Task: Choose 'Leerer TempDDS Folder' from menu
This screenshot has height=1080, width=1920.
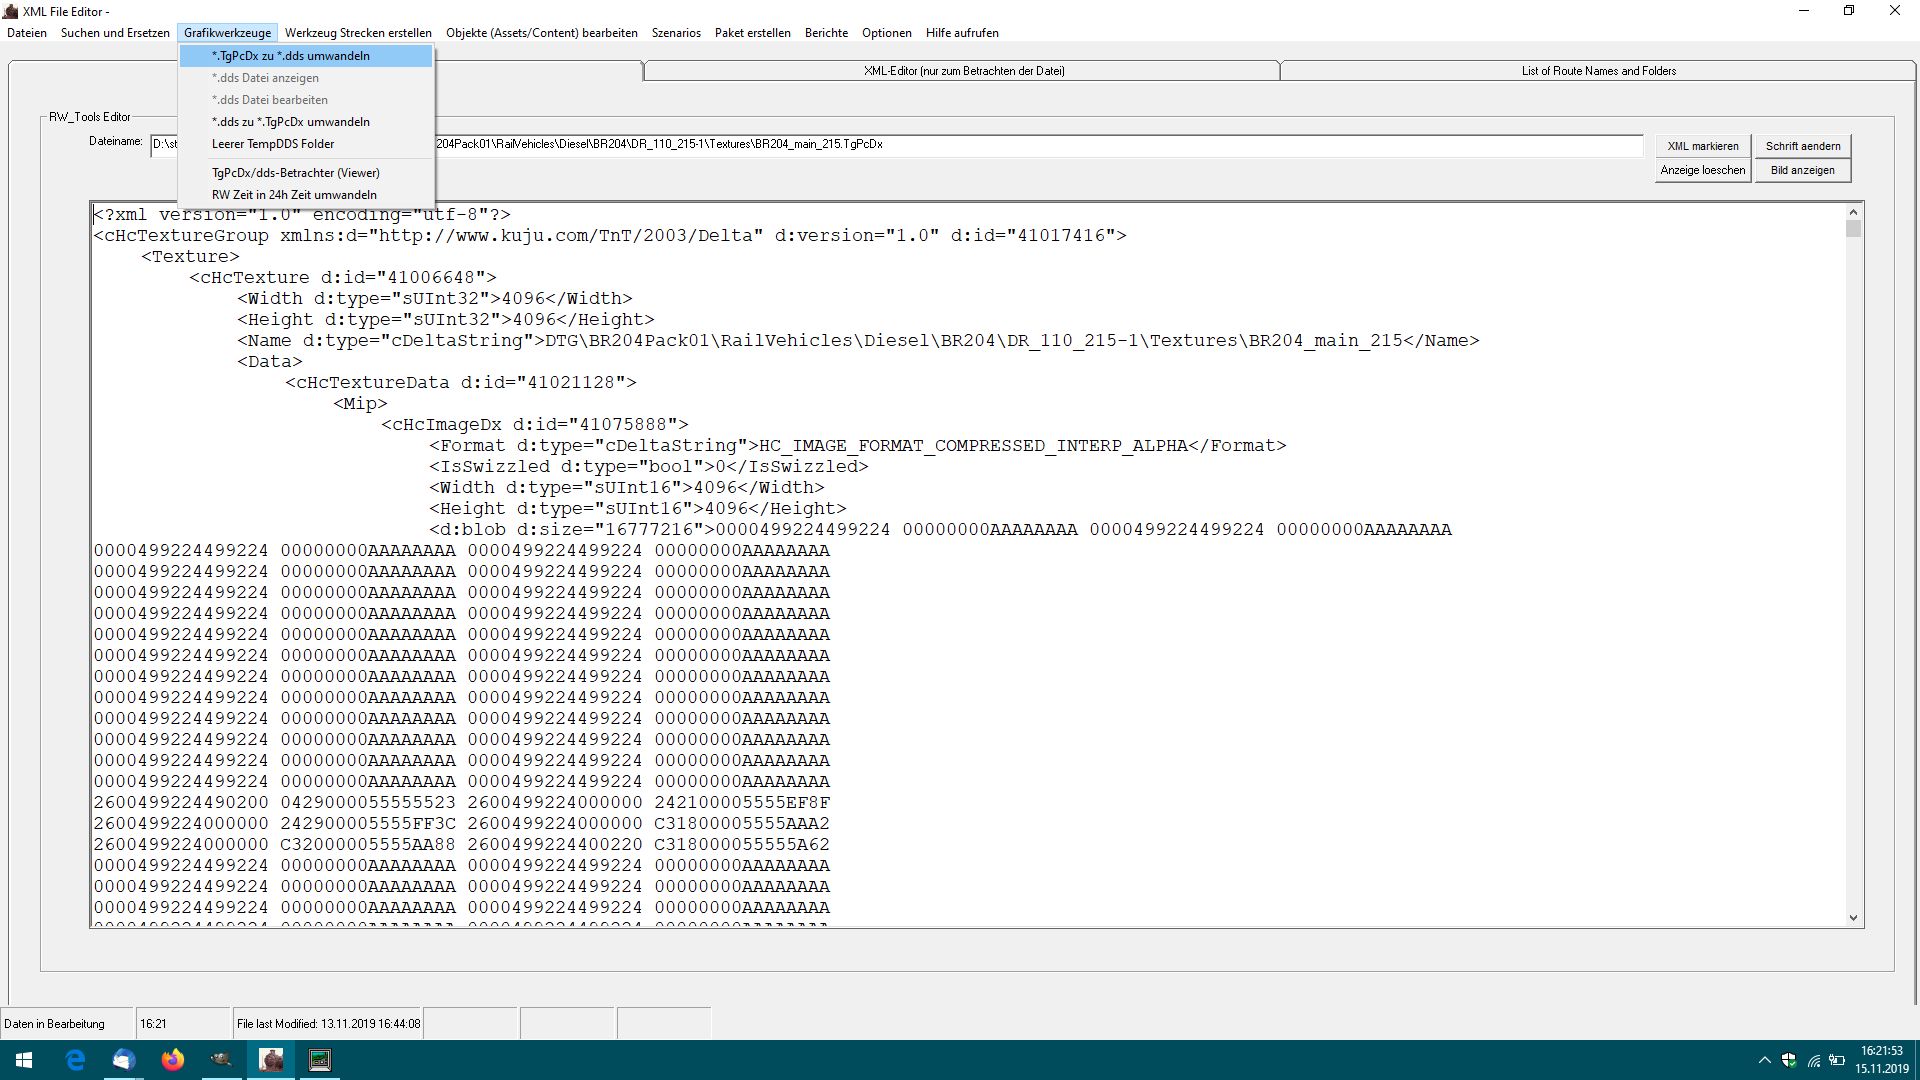Action: tap(273, 144)
